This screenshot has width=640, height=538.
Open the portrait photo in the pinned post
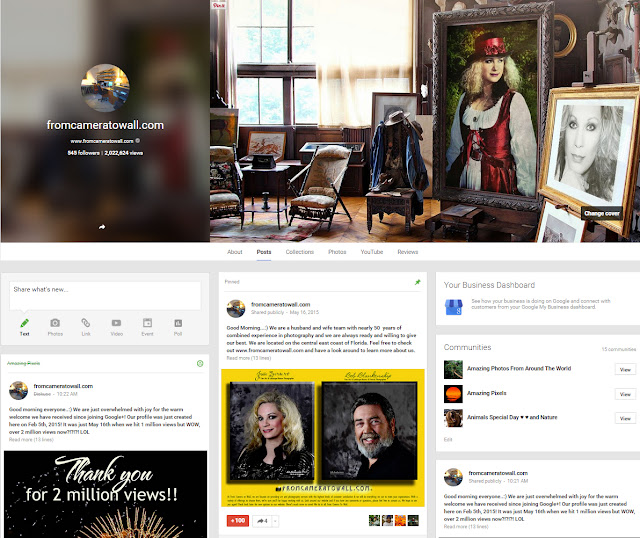[x=323, y=438]
